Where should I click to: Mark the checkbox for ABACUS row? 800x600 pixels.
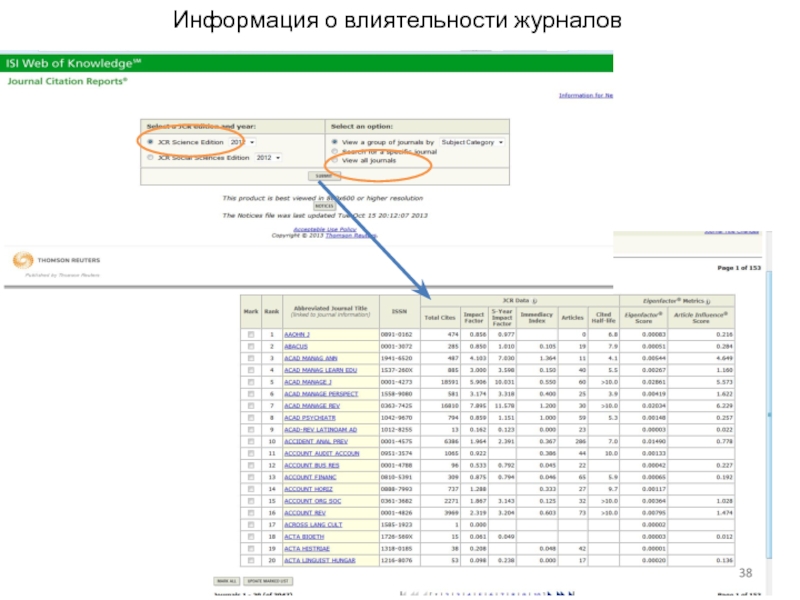pyautogui.click(x=251, y=346)
